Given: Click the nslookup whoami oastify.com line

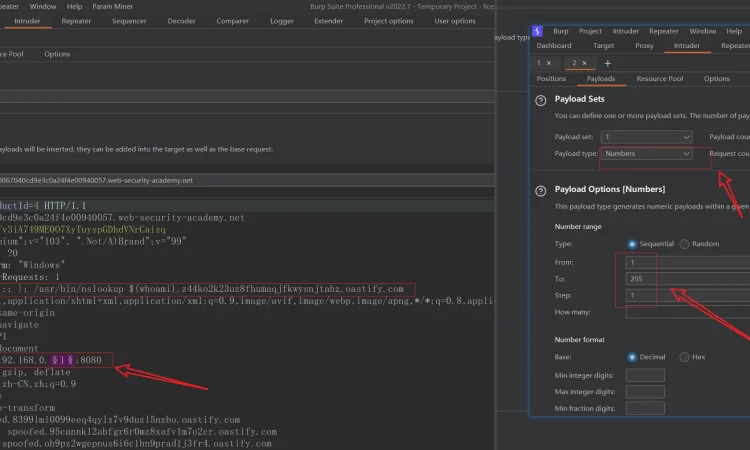Looking at the screenshot, I should pos(202,289).
